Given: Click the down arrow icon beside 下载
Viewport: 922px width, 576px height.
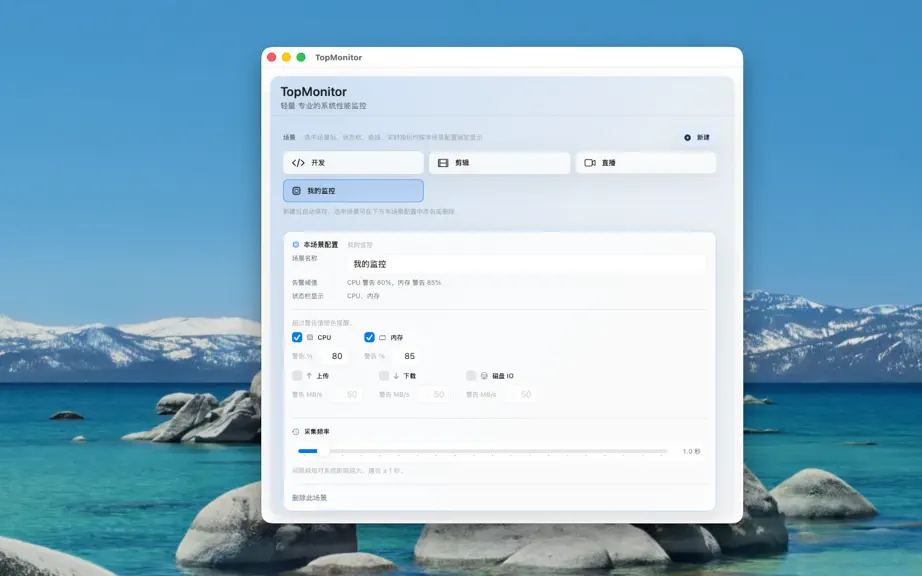Looking at the screenshot, I should pyautogui.click(x=396, y=376).
